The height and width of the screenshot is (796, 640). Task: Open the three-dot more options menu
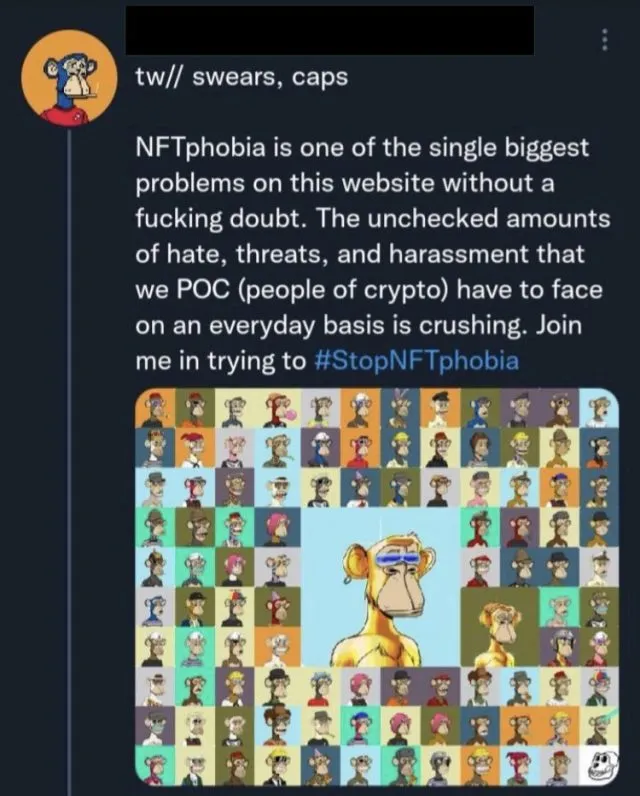click(603, 39)
